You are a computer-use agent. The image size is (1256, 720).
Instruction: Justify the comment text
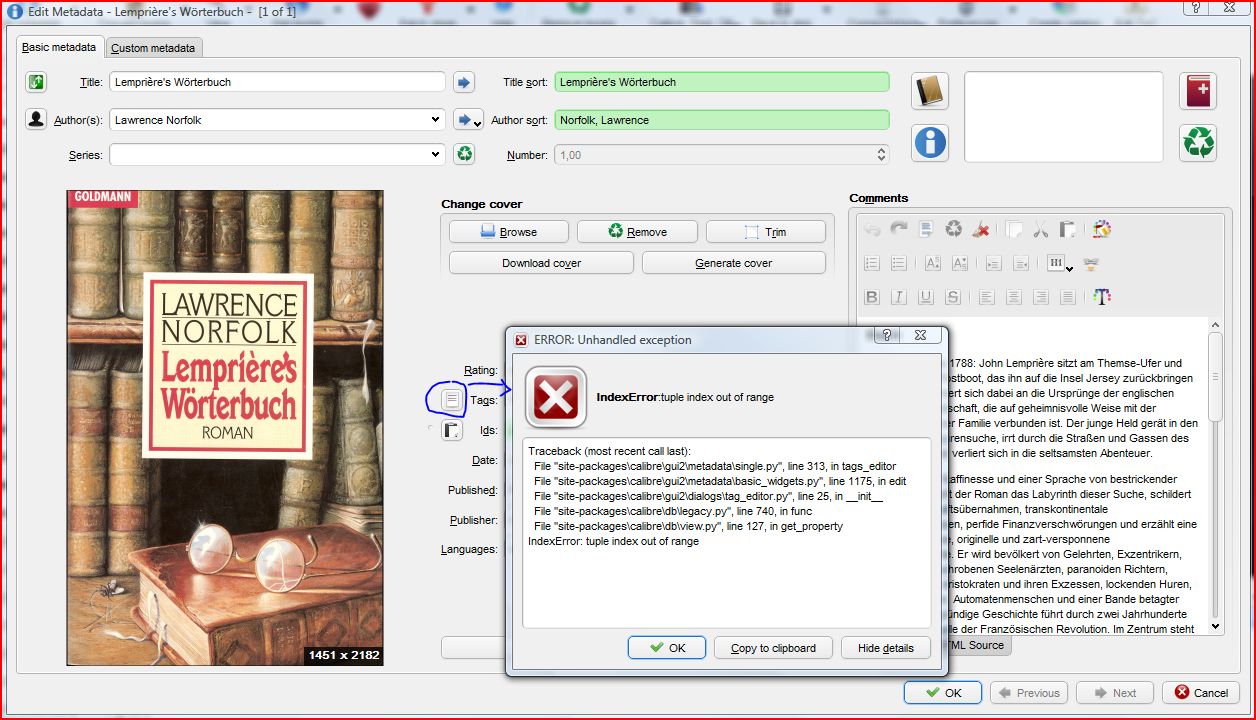click(x=1068, y=297)
